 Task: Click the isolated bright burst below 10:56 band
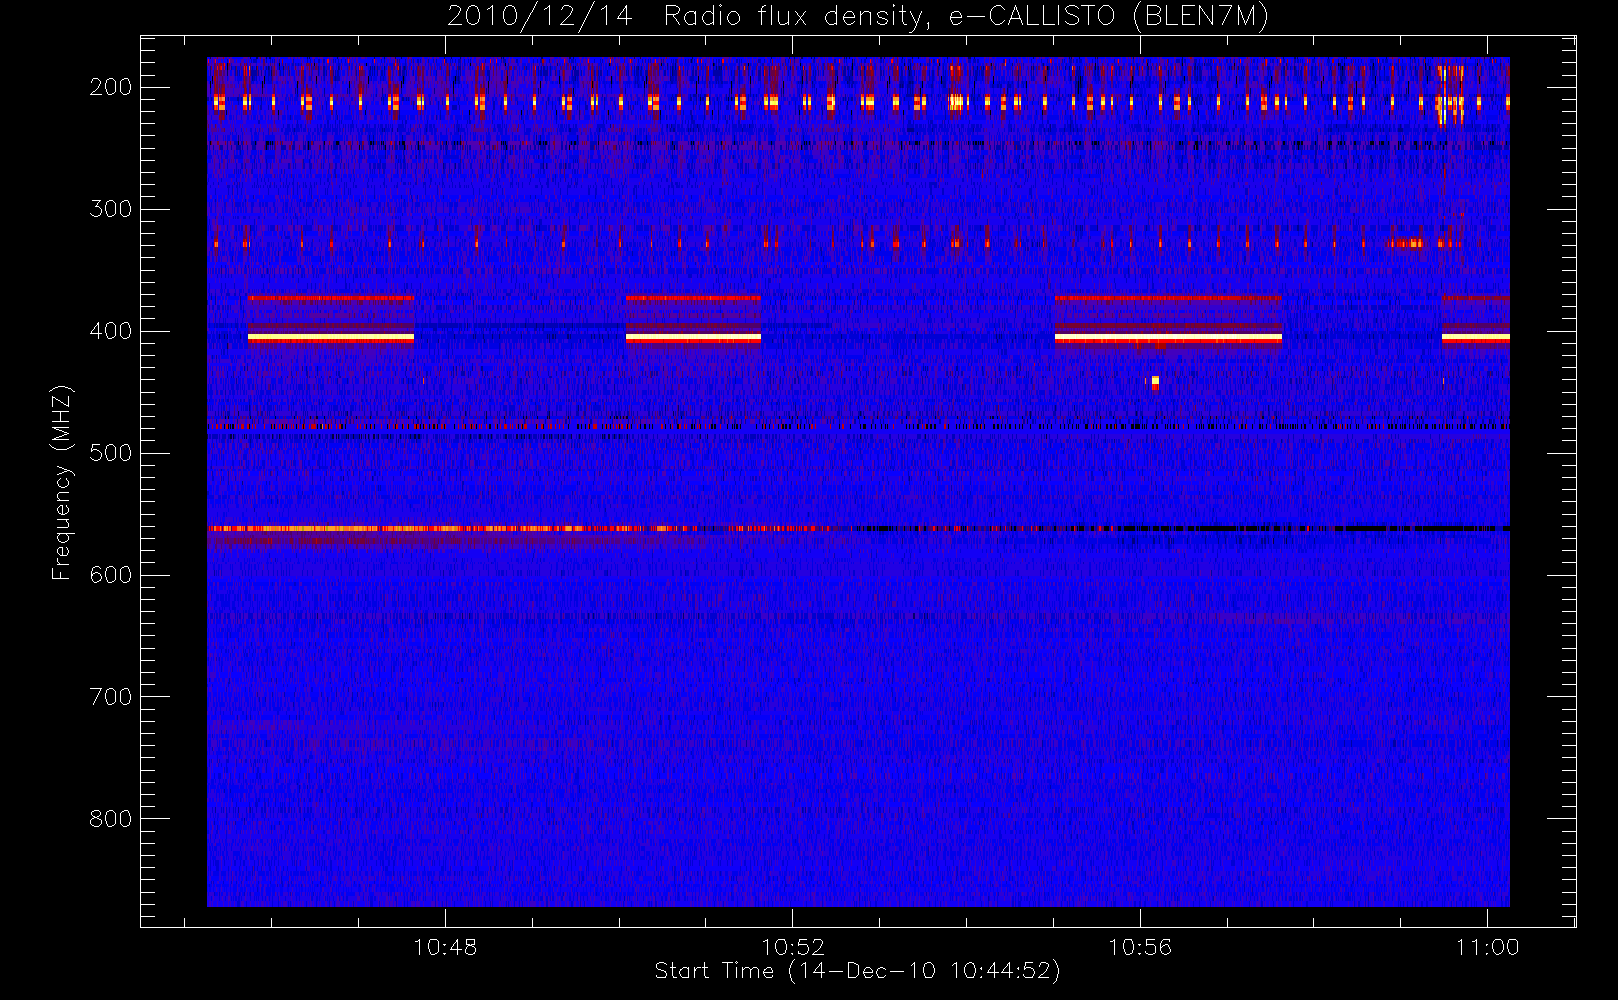click(1155, 382)
